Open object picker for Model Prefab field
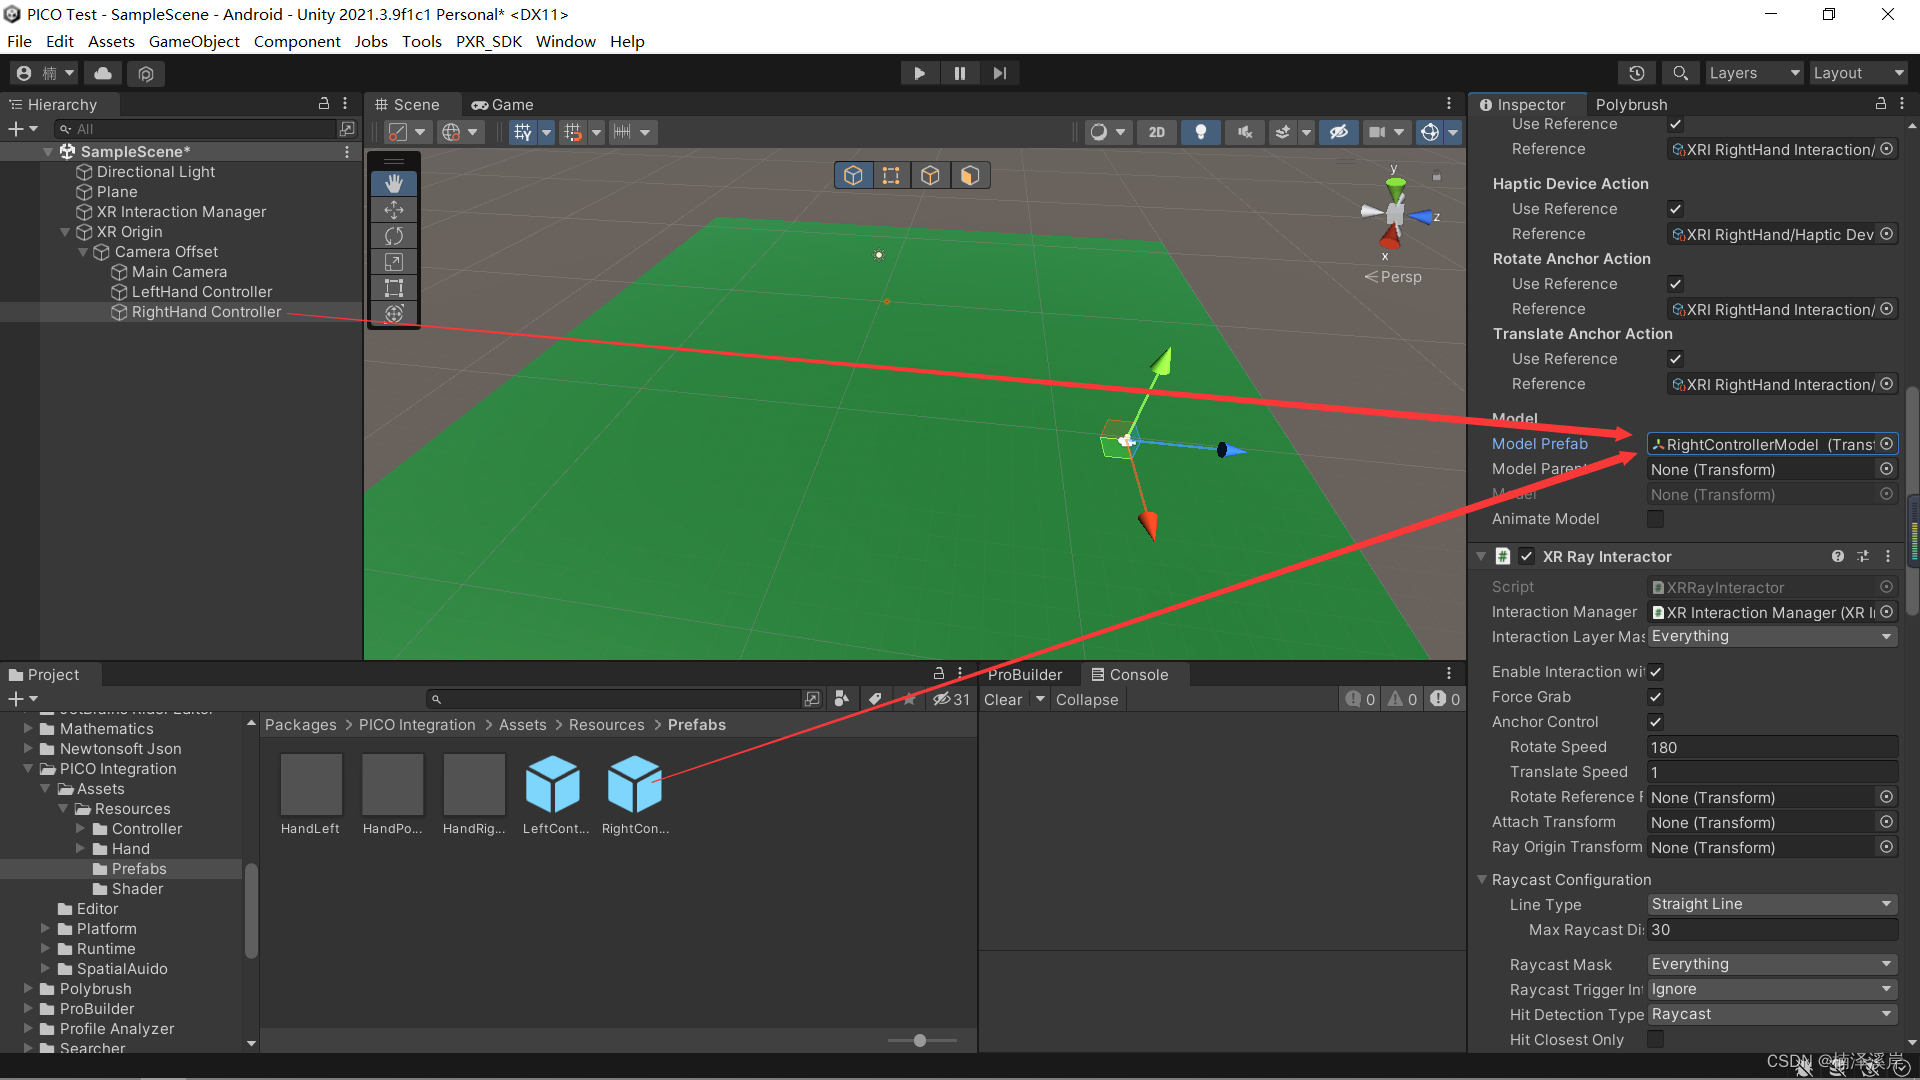The height and width of the screenshot is (1080, 1920). 1887,444
